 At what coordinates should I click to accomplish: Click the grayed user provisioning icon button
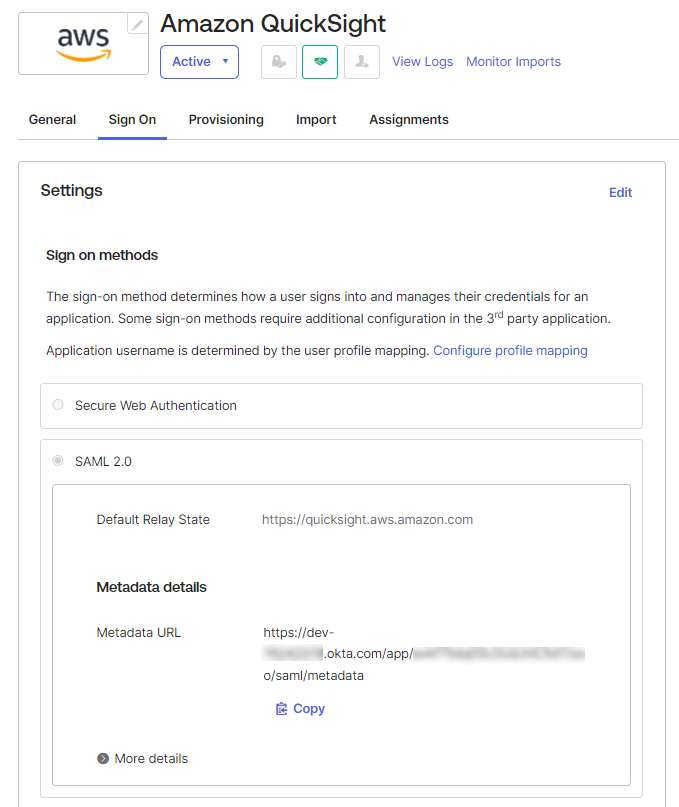(362, 62)
